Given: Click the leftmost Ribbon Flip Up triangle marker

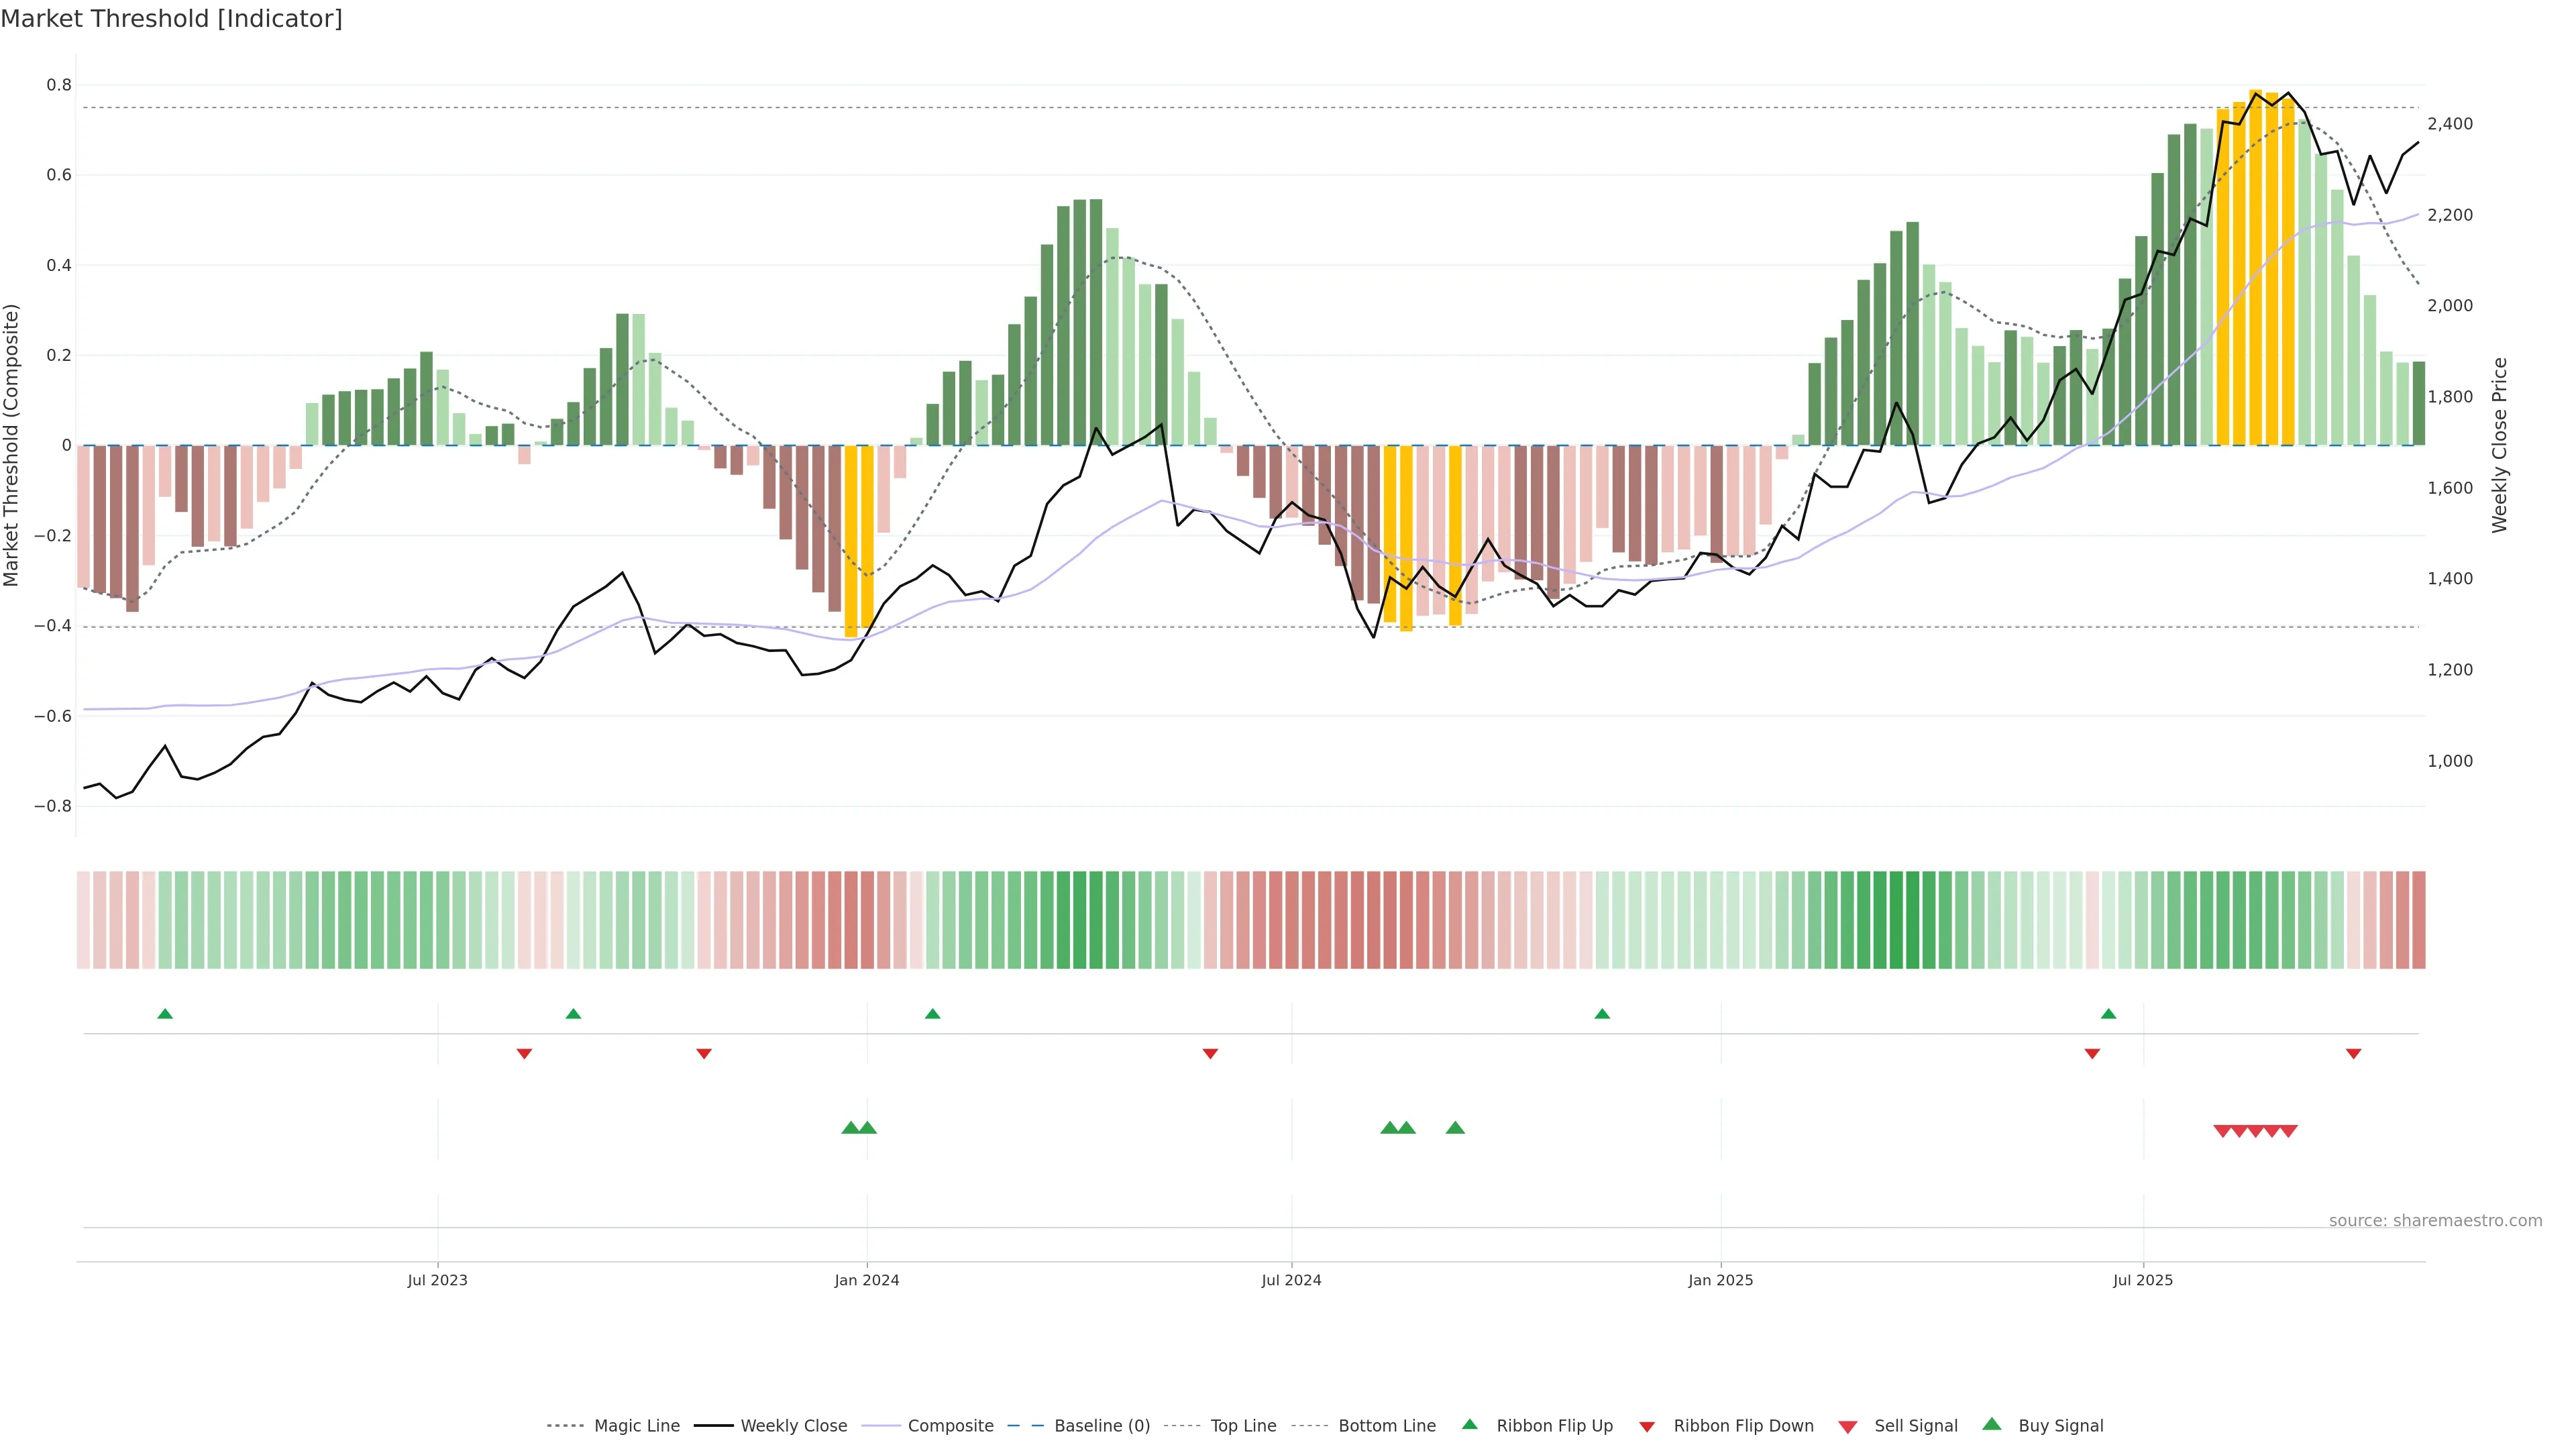Looking at the screenshot, I should (165, 1014).
